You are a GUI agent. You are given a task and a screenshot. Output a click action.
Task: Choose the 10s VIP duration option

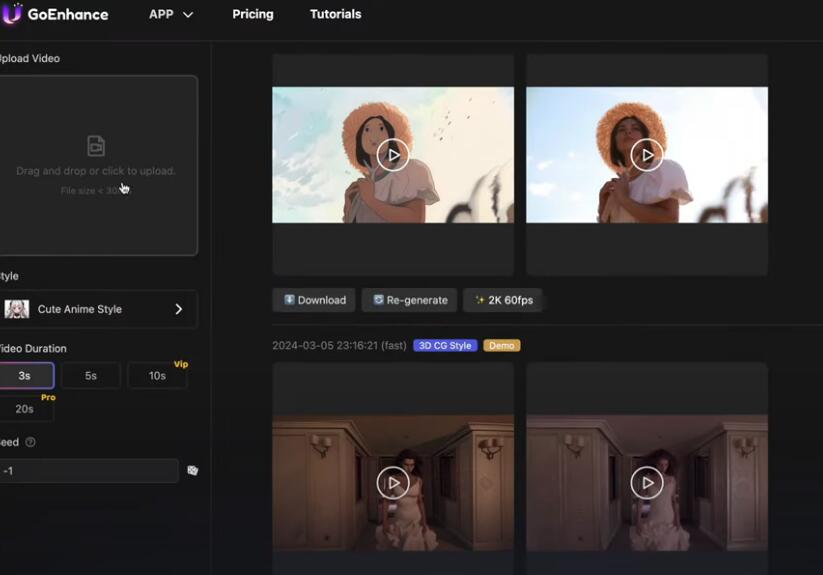(x=157, y=376)
